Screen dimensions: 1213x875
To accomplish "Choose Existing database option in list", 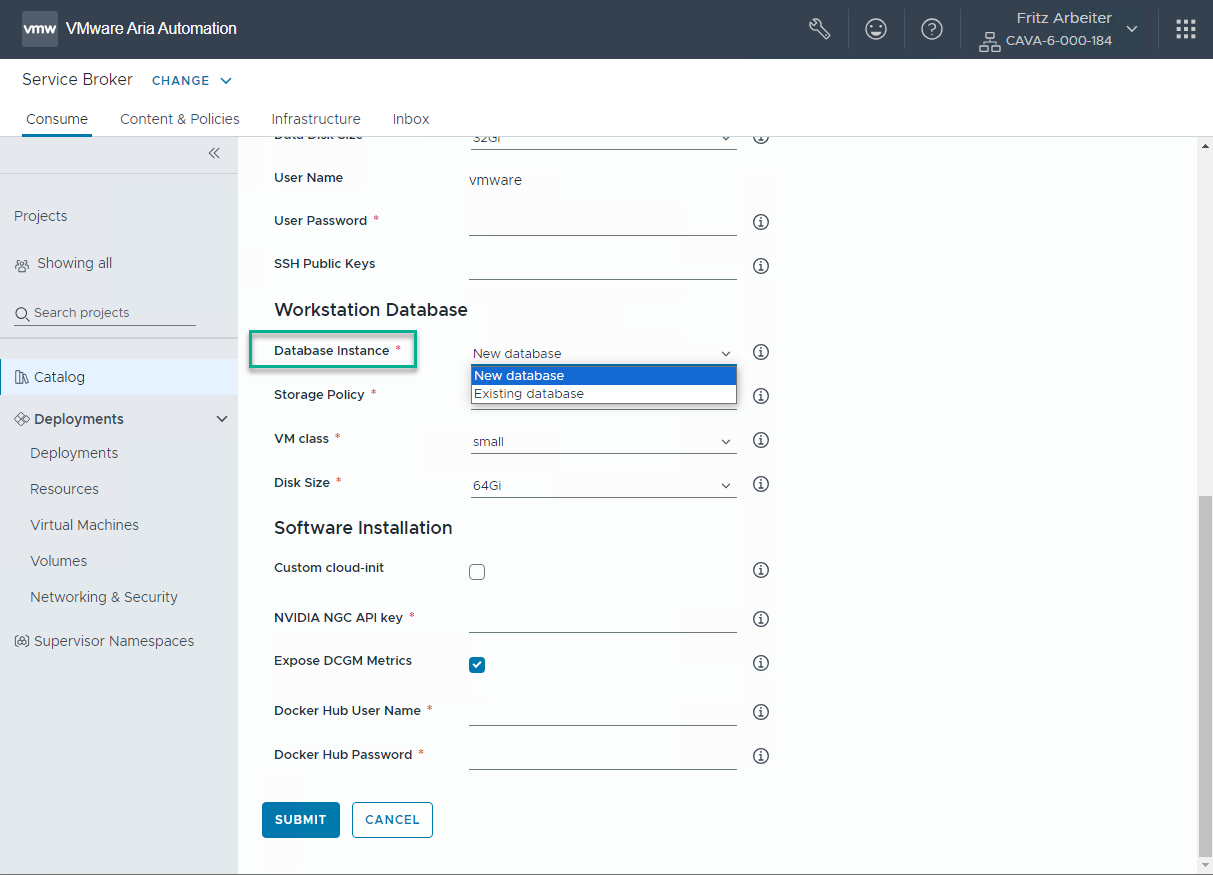I will pos(604,394).
